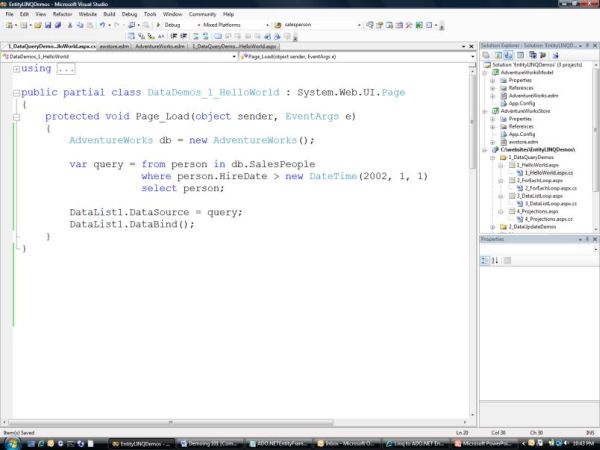Select Categorized view in Properties panel
Screen dimensions: 600x450
point(485,261)
